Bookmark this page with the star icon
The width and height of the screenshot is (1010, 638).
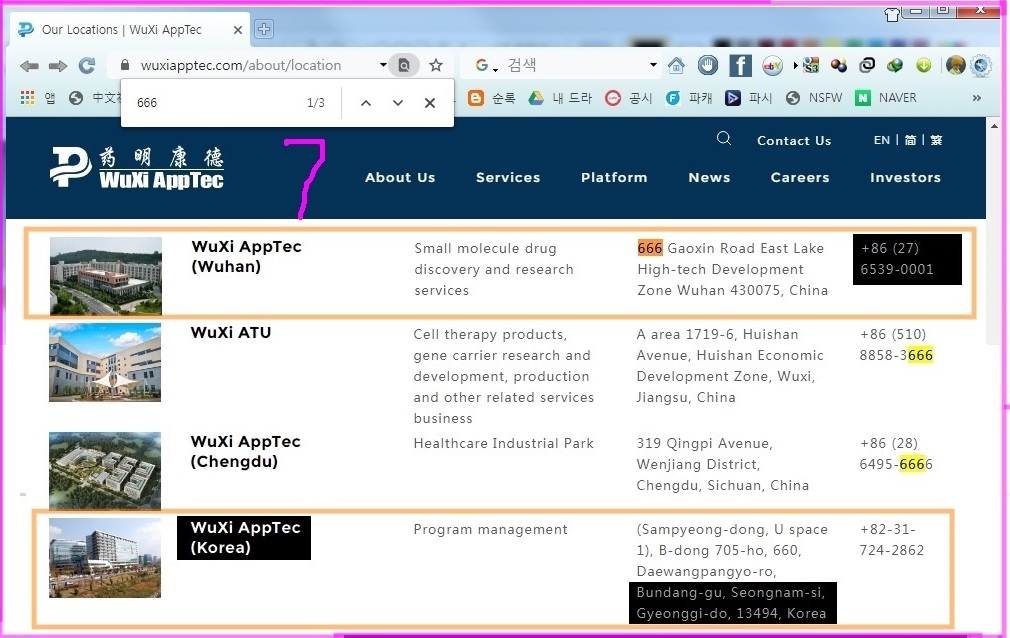[436, 65]
